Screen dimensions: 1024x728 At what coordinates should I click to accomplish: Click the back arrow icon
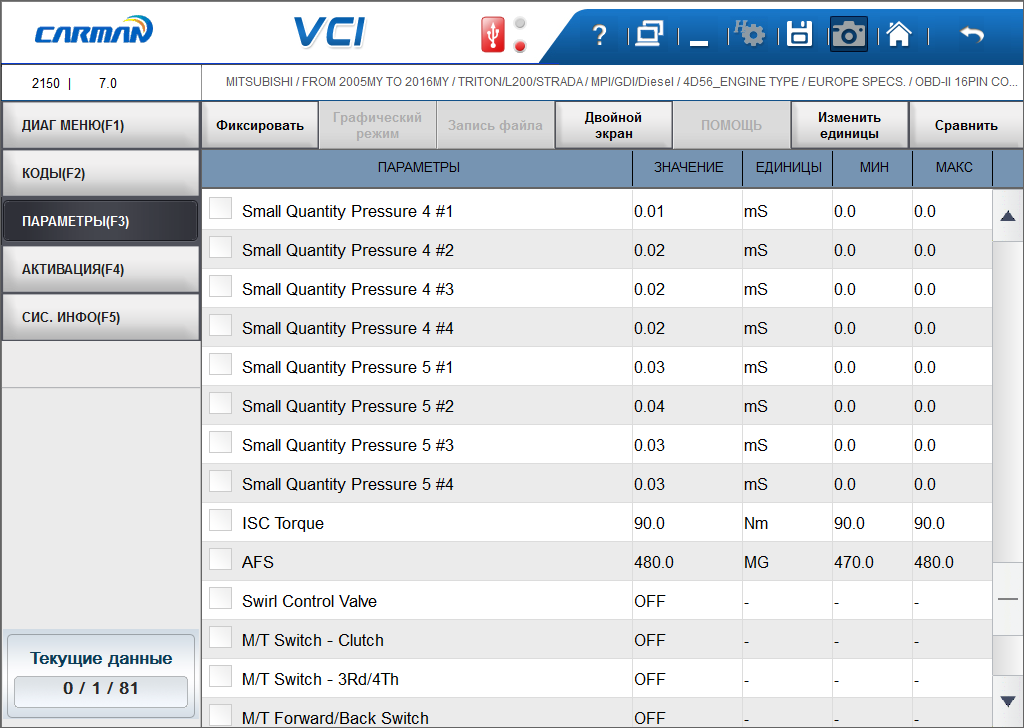971,34
